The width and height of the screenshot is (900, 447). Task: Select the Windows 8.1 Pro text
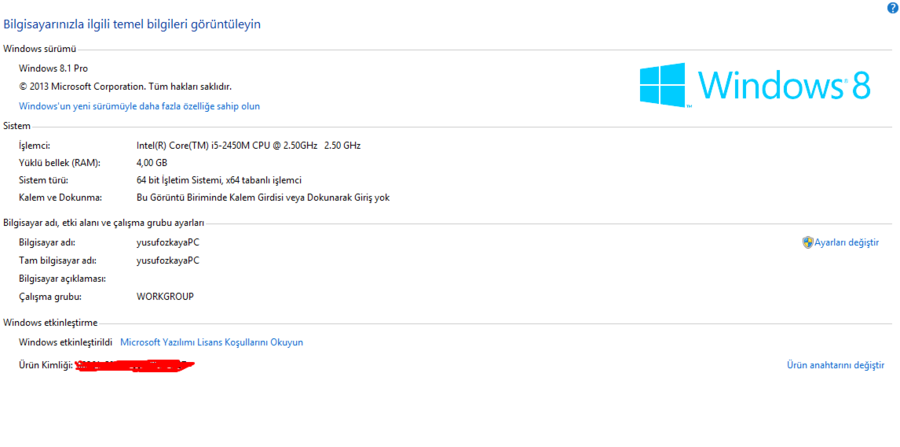coord(53,68)
